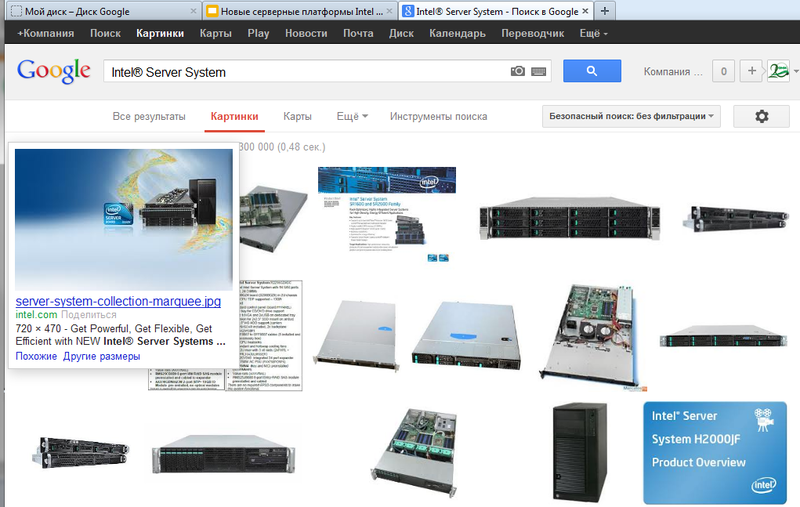Open the open-chassis server with fans thumbnail
Screen dimensions: 800x507
click(592, 337)
